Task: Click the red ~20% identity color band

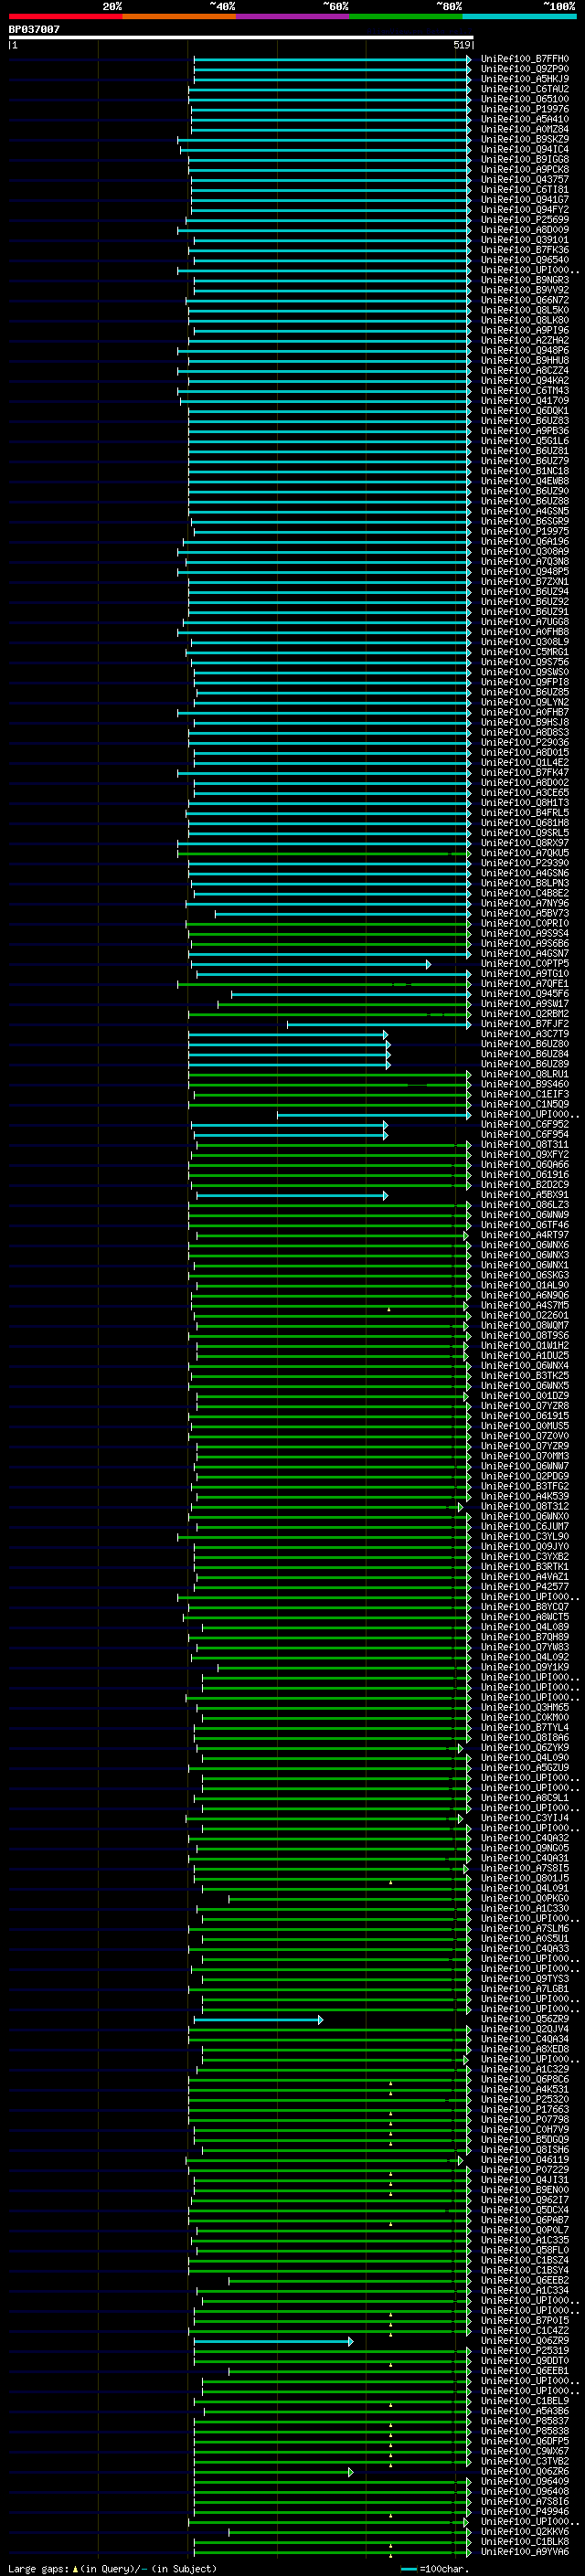Action: (65, 16)
